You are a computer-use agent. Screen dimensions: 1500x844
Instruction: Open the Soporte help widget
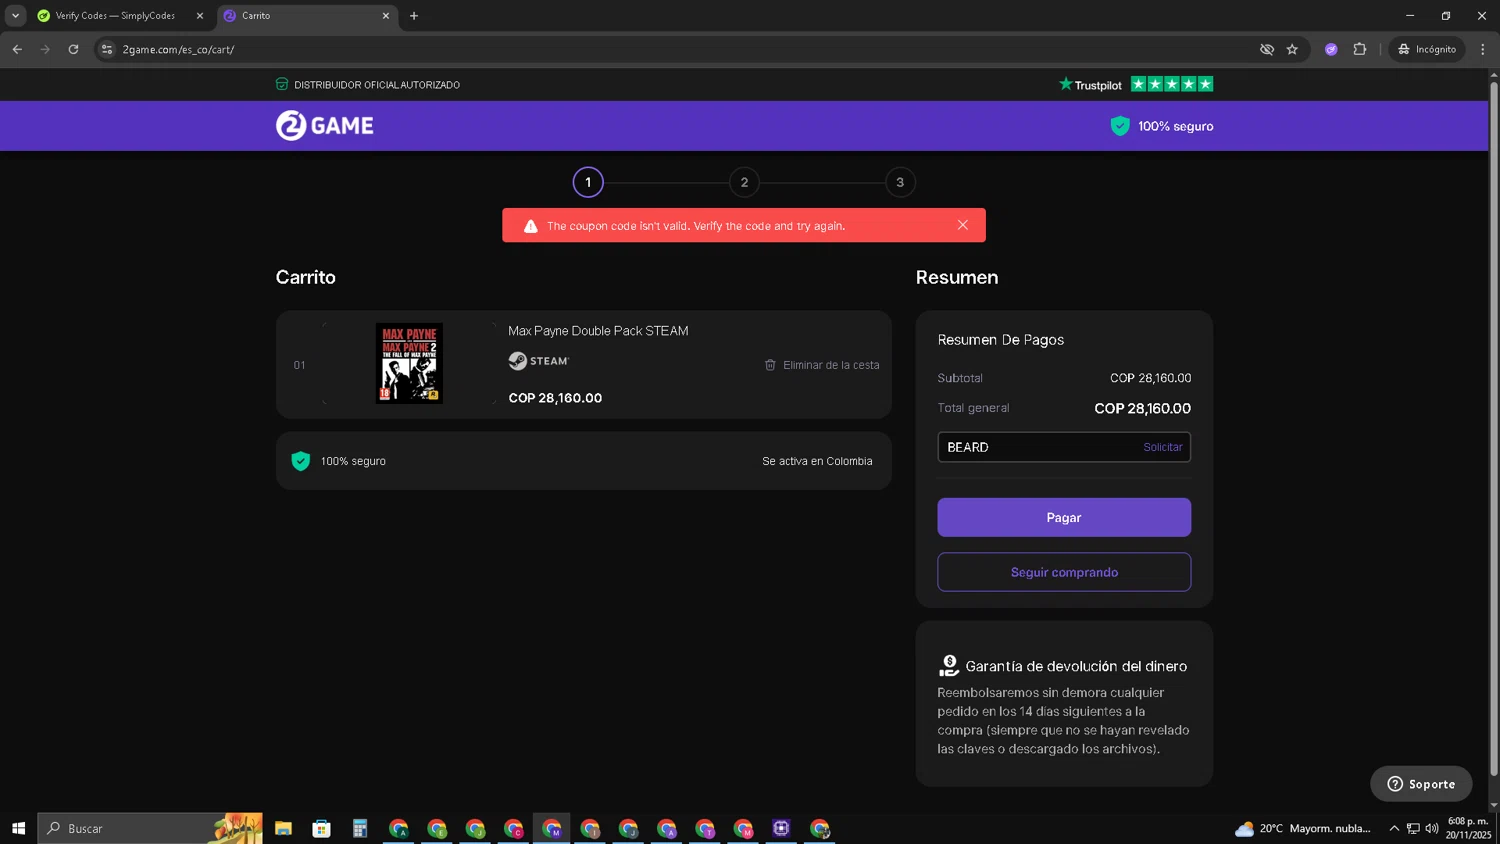tap(1421, 784)
